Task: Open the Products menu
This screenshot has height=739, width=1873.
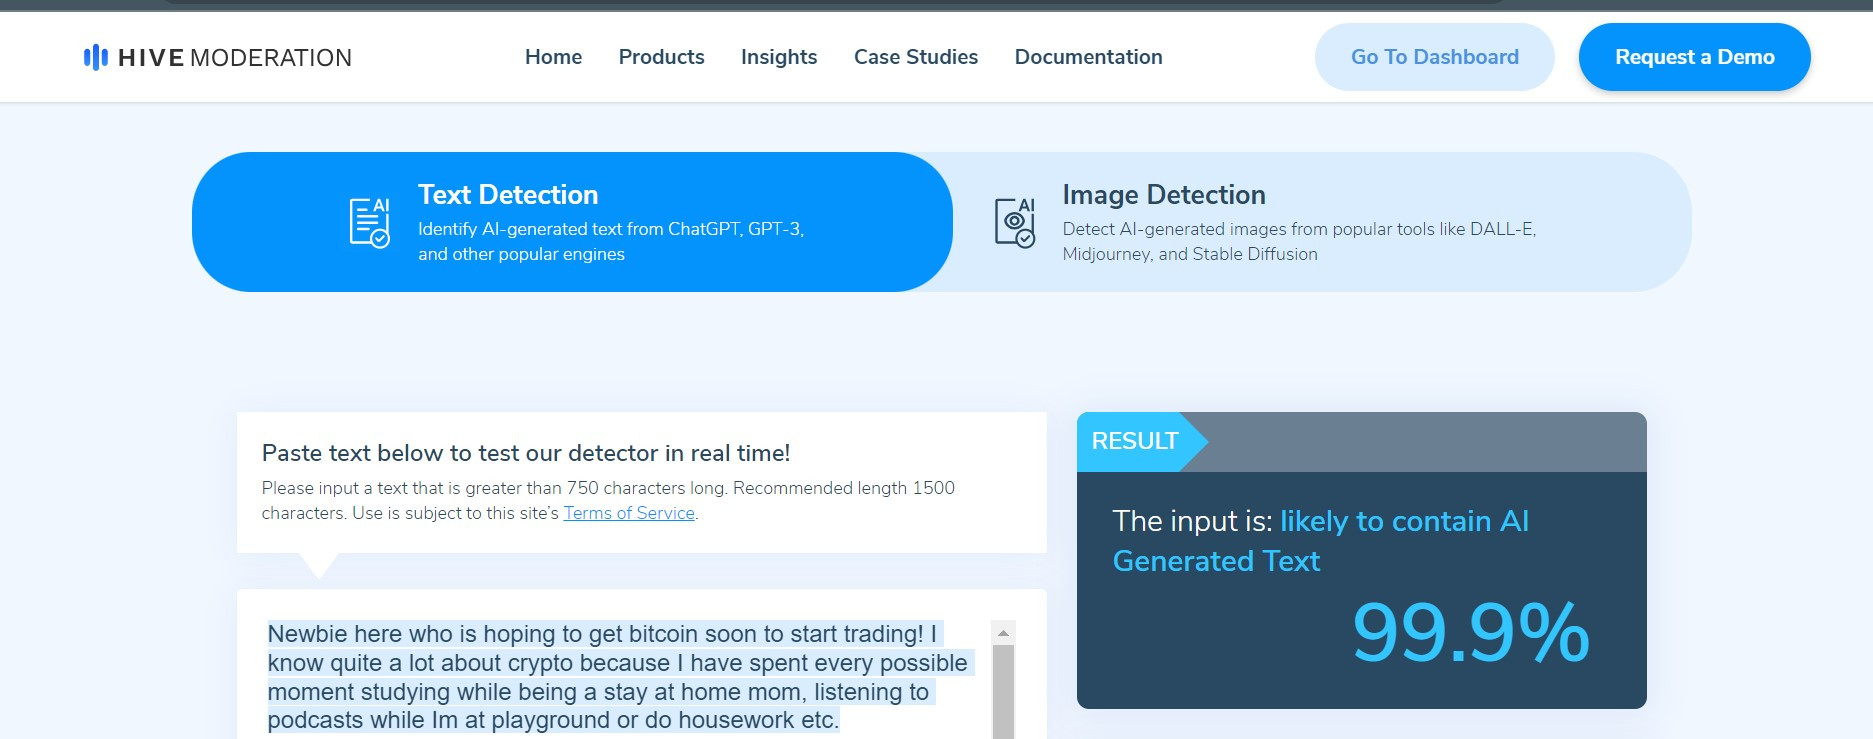Action: [661, 57]
